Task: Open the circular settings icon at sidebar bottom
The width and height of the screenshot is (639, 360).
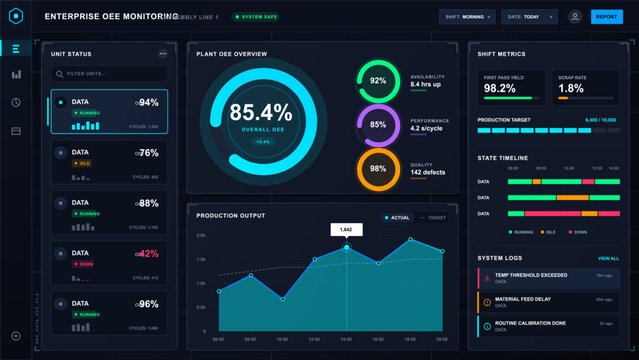Action: coord(16,336)
